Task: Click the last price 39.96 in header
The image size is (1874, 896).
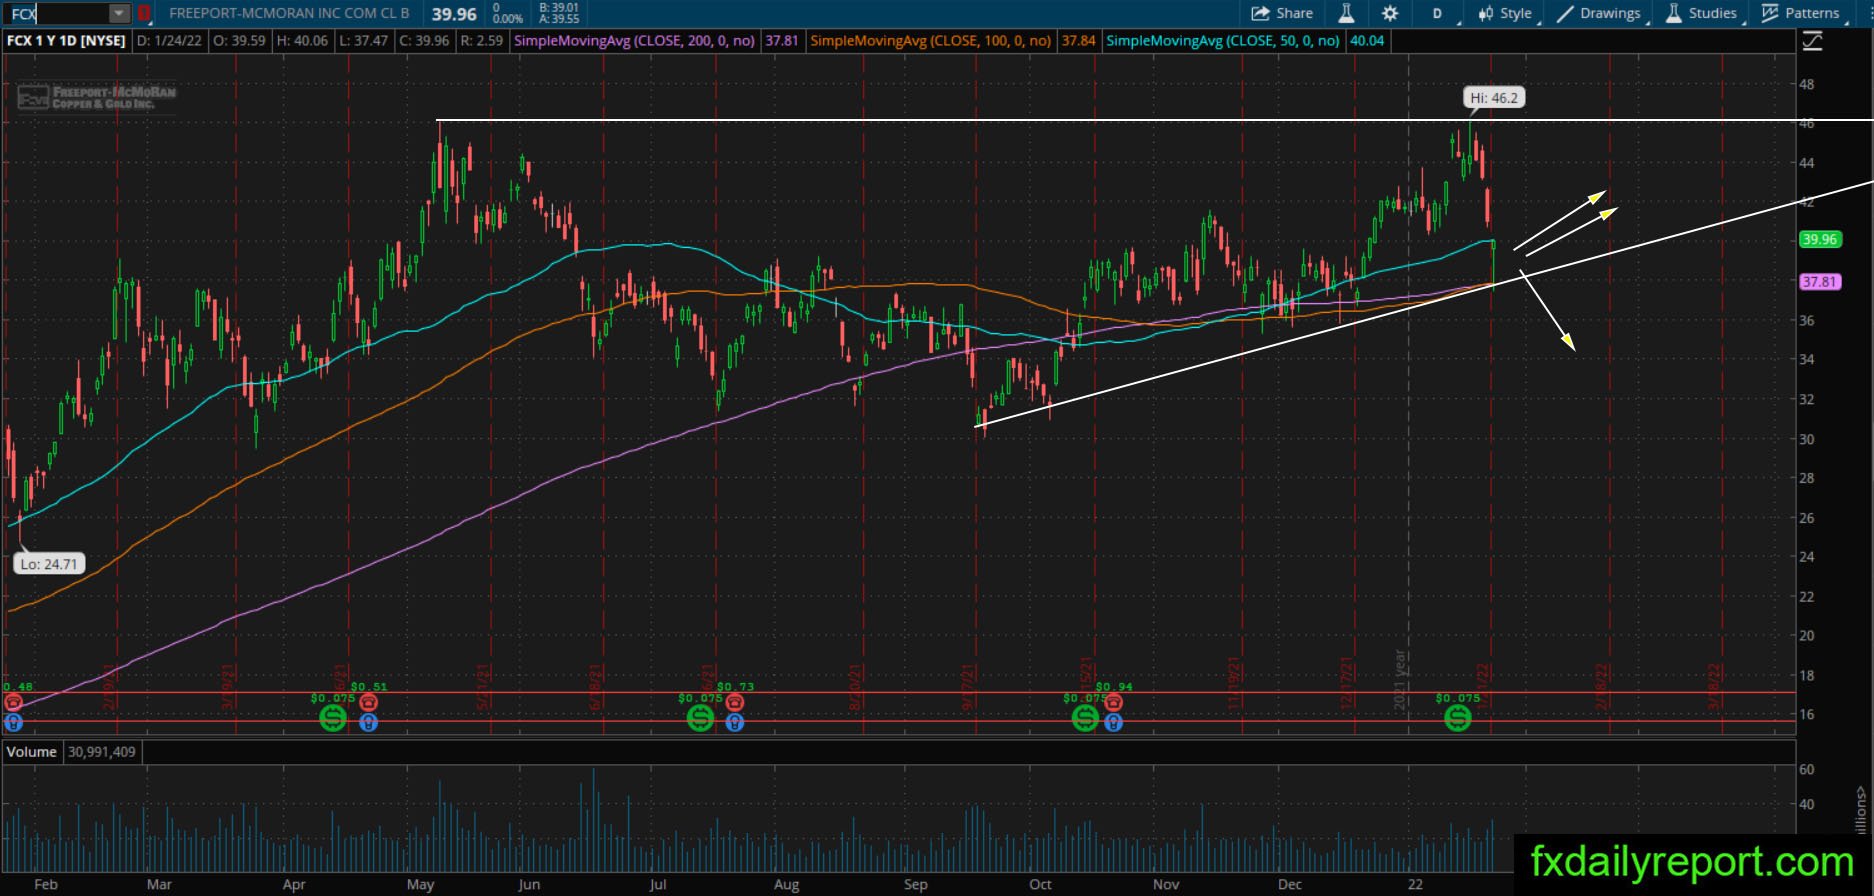Action: (x=454, y=14)
